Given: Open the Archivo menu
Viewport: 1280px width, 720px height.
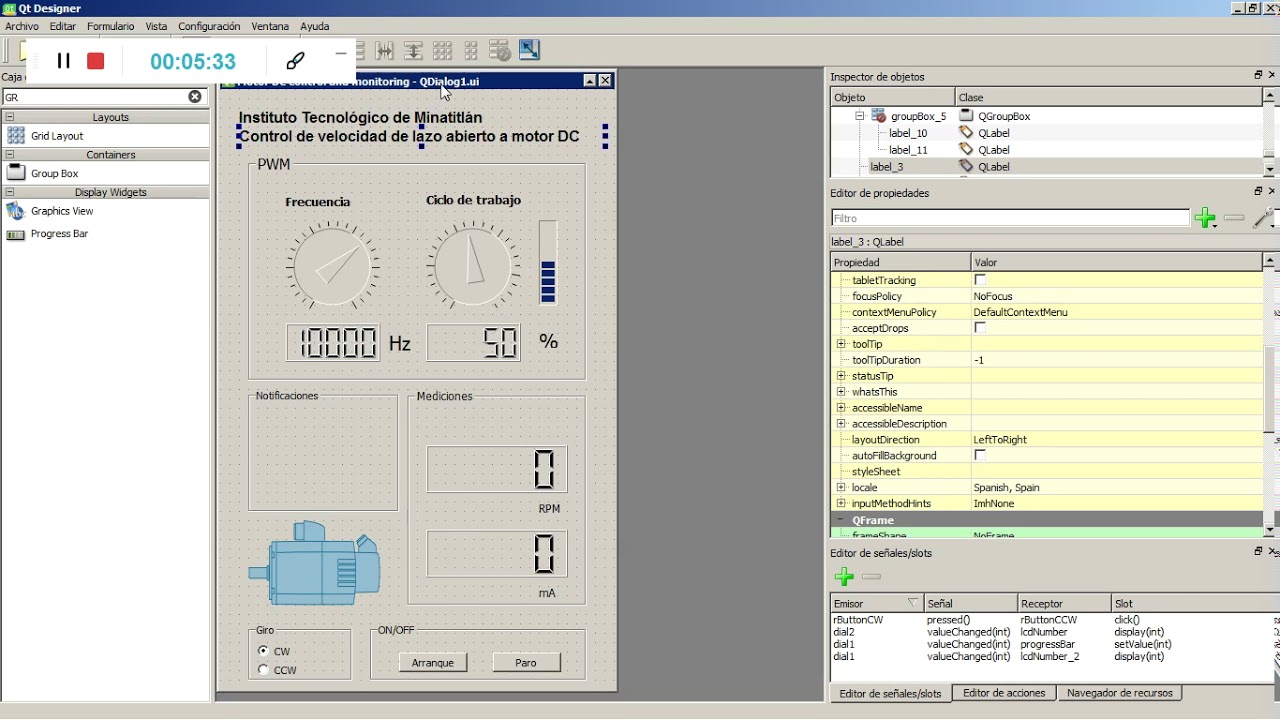Looking at the screenshot, I should point(22,26).
